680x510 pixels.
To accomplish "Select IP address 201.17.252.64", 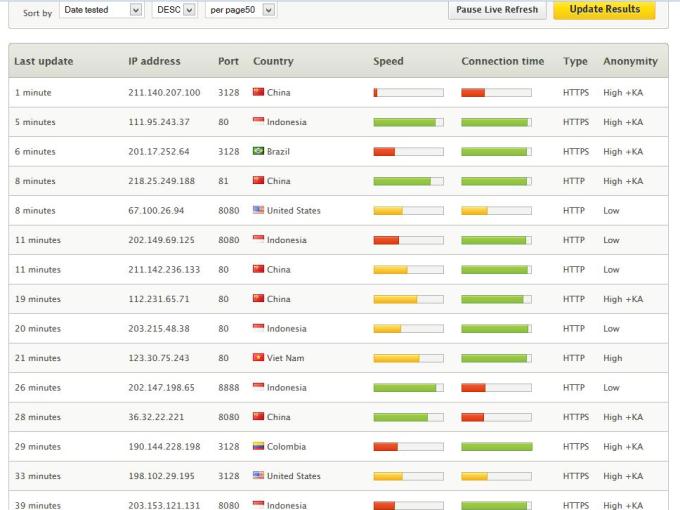I will pyautogui.click(x=159, y=151).
